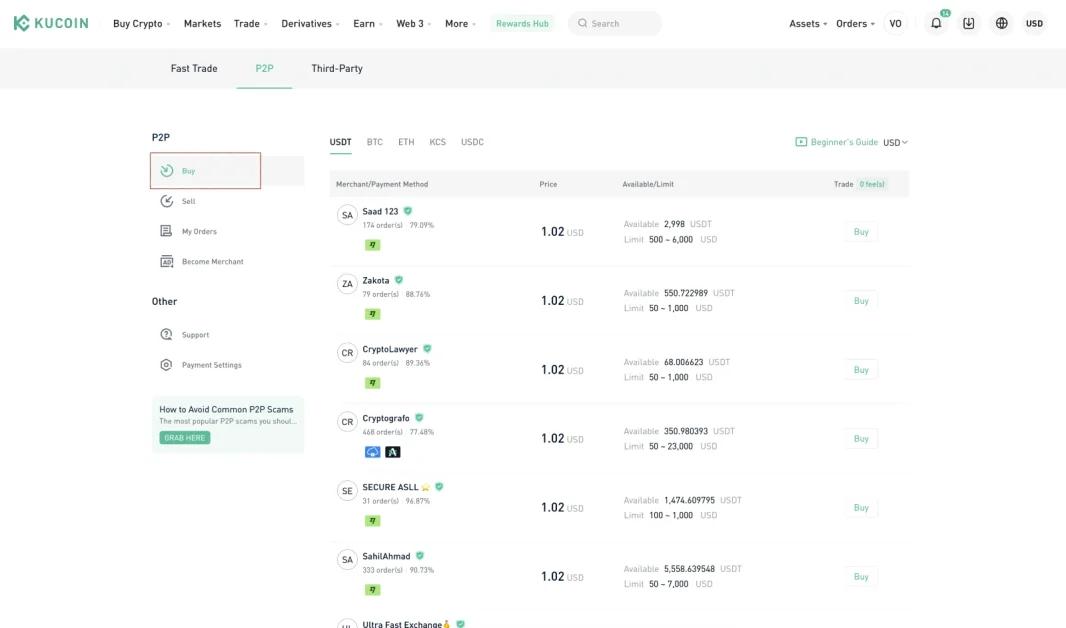Screen dimensions: 1066x628
Task: Click Saad 123 payment method icon
Action: click(x=373, y=245)
